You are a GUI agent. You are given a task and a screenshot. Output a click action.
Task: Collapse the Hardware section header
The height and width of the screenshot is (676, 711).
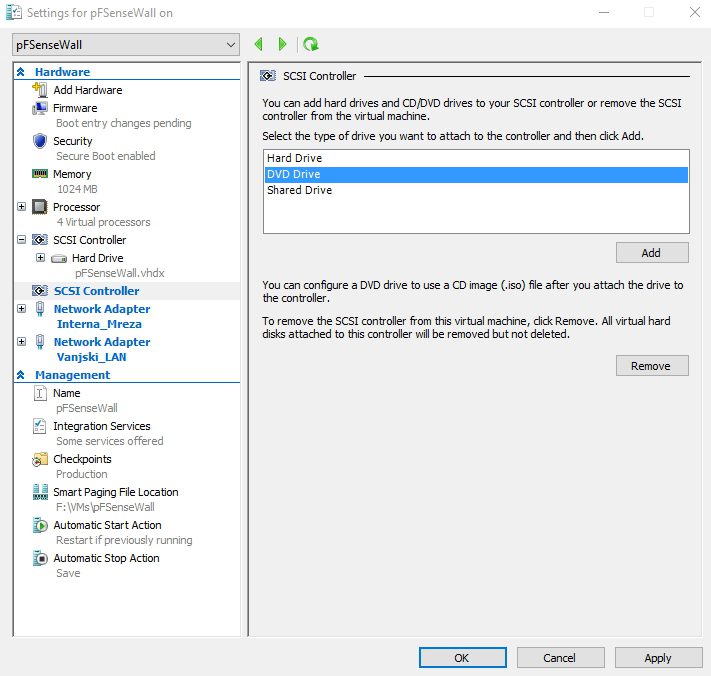pyautogui.click(x=21, y=72)
